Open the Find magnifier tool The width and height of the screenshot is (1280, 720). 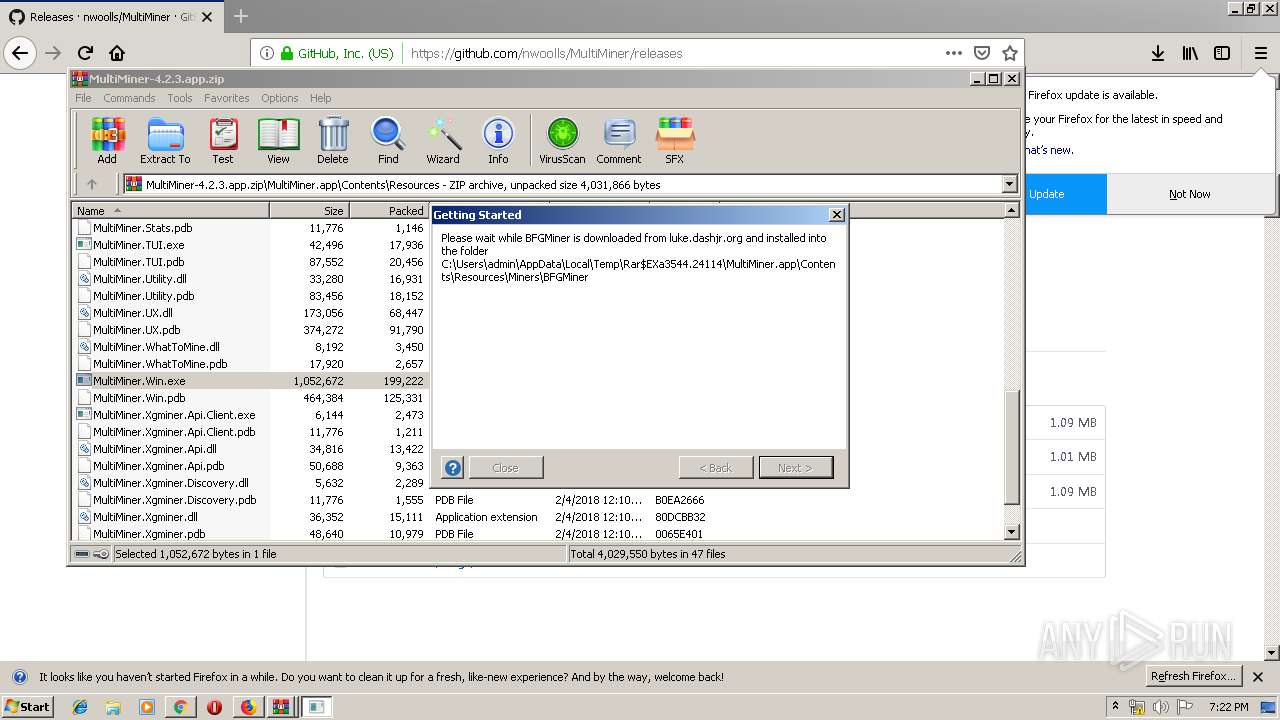[x=388, y=140]
